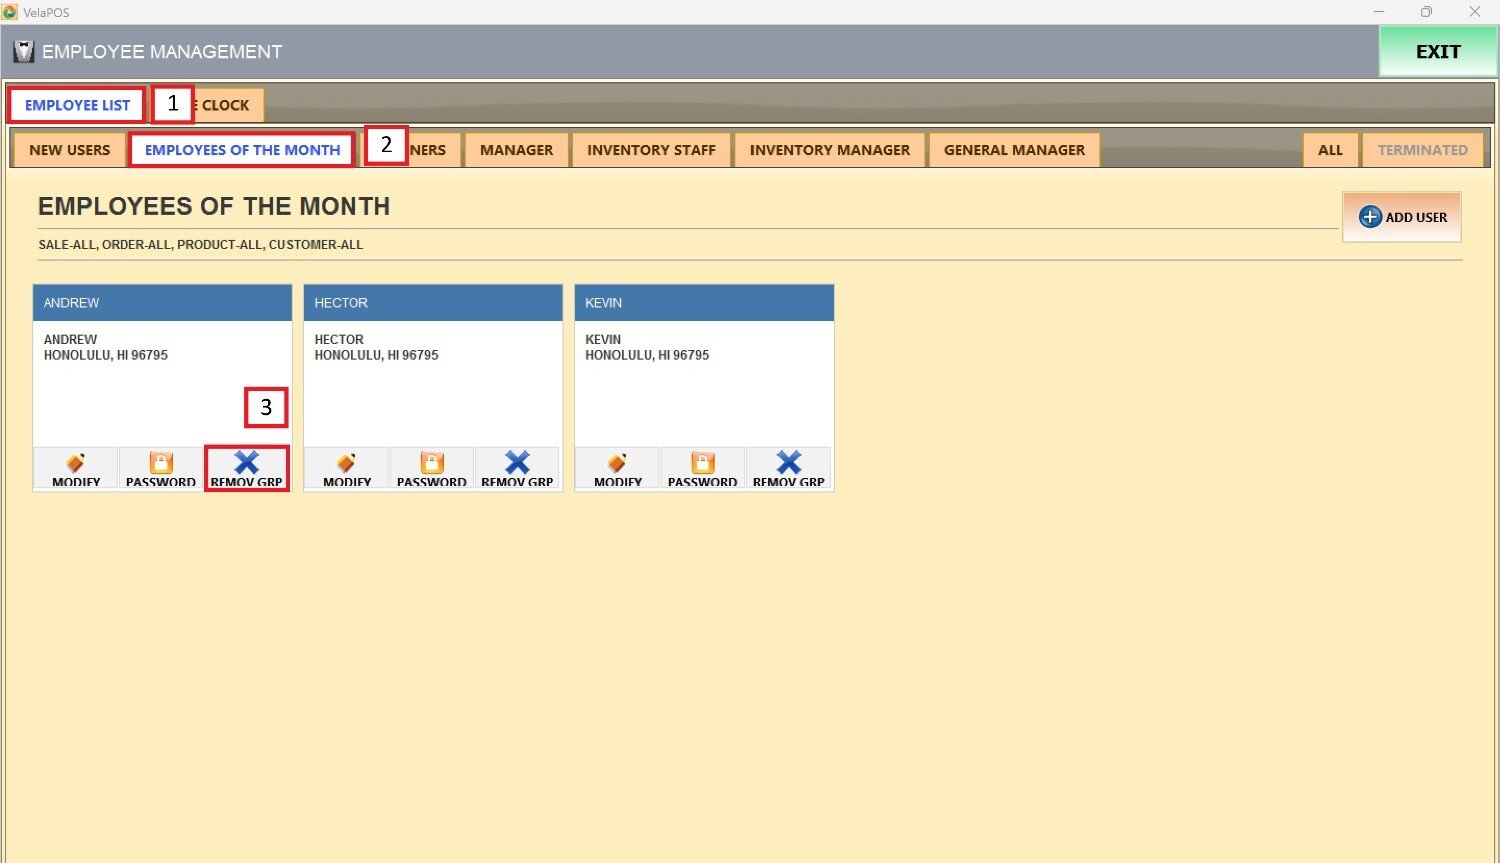The width and height of the screenshot is (1500, 863).
Task: Edit Kevin using the Modify pencil icon
Action: [x=618, y=463]
